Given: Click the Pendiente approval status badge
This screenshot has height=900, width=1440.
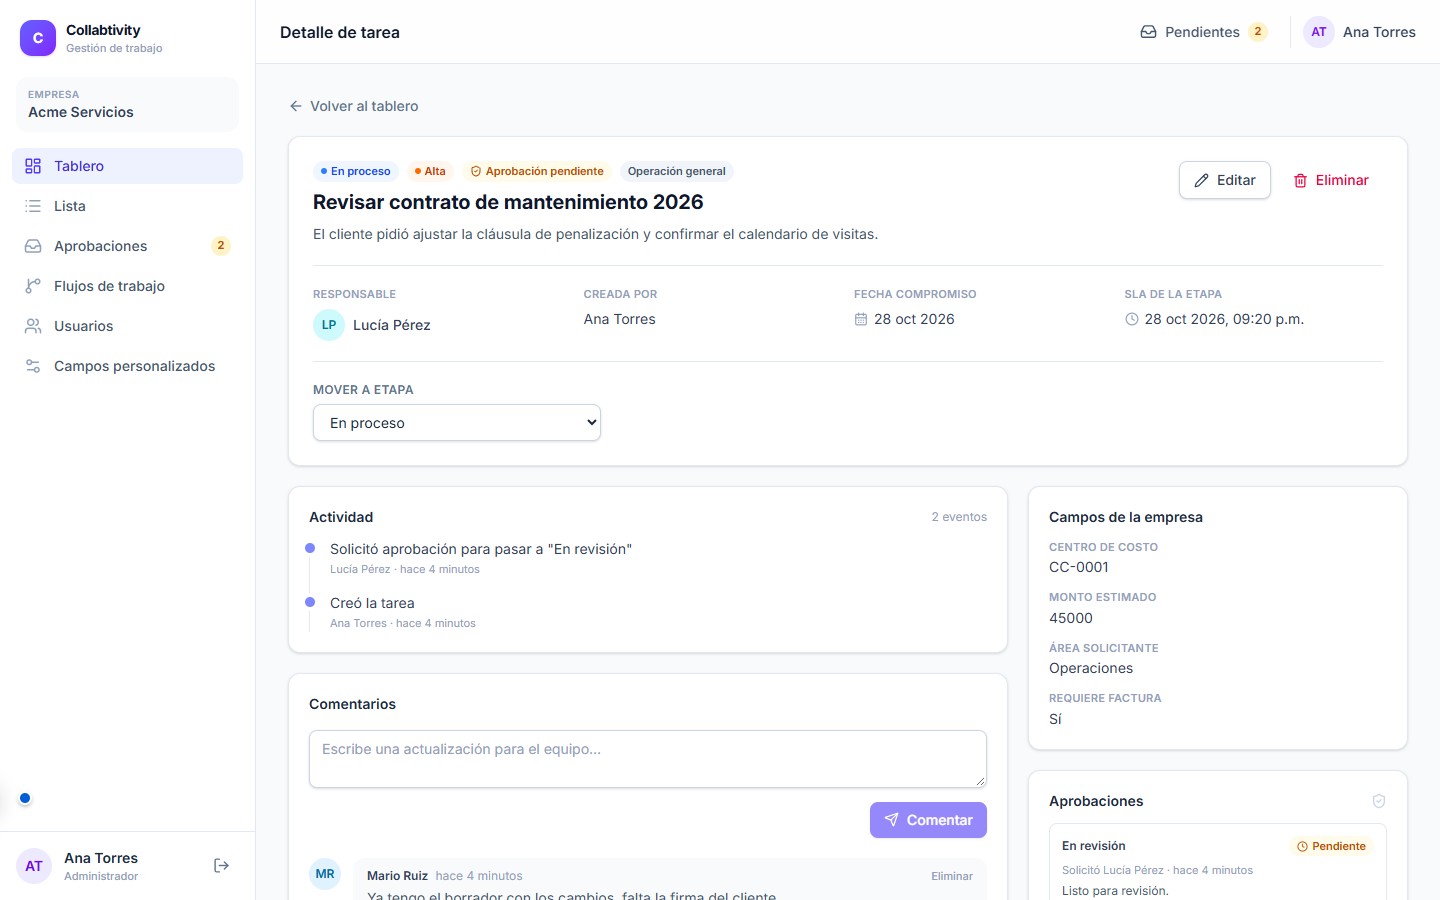Looking at the screenshot, I should click(1332, 846).
